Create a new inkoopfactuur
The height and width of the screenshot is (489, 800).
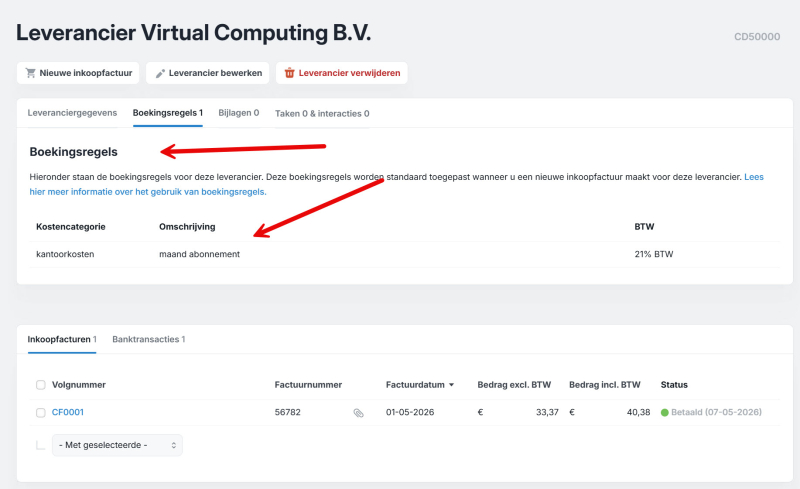(78, 73)
